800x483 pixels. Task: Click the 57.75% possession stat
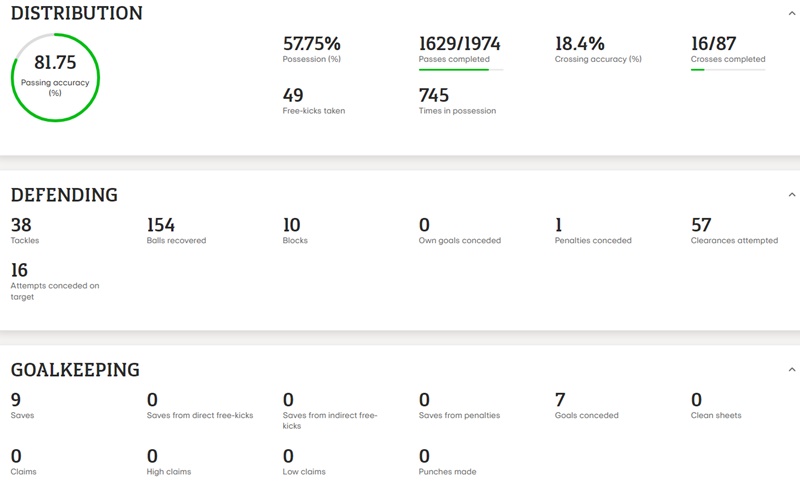tap(311, 44)
